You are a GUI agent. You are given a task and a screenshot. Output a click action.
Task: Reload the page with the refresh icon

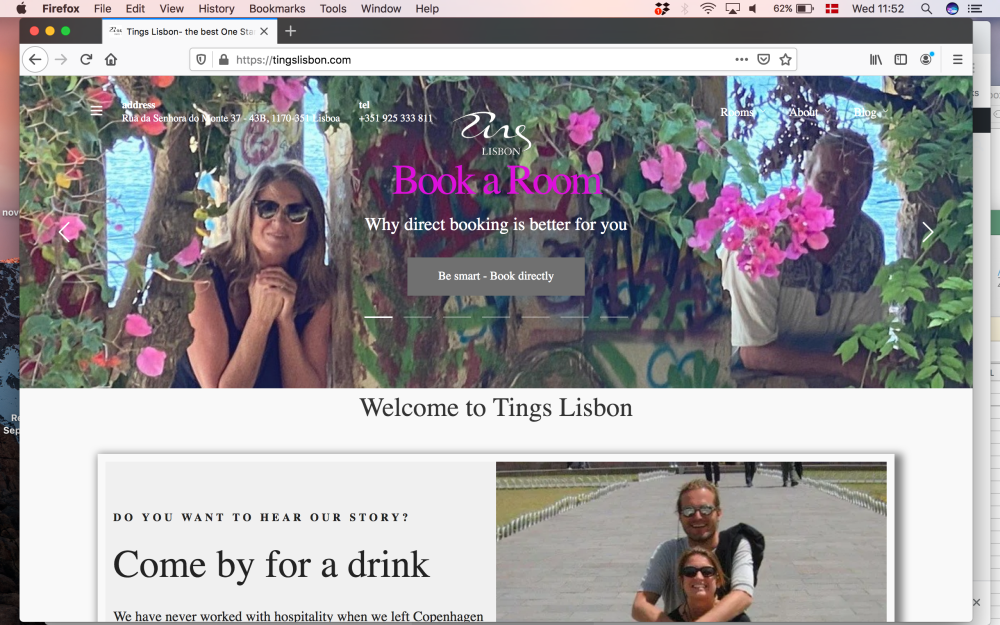(86, 59)
